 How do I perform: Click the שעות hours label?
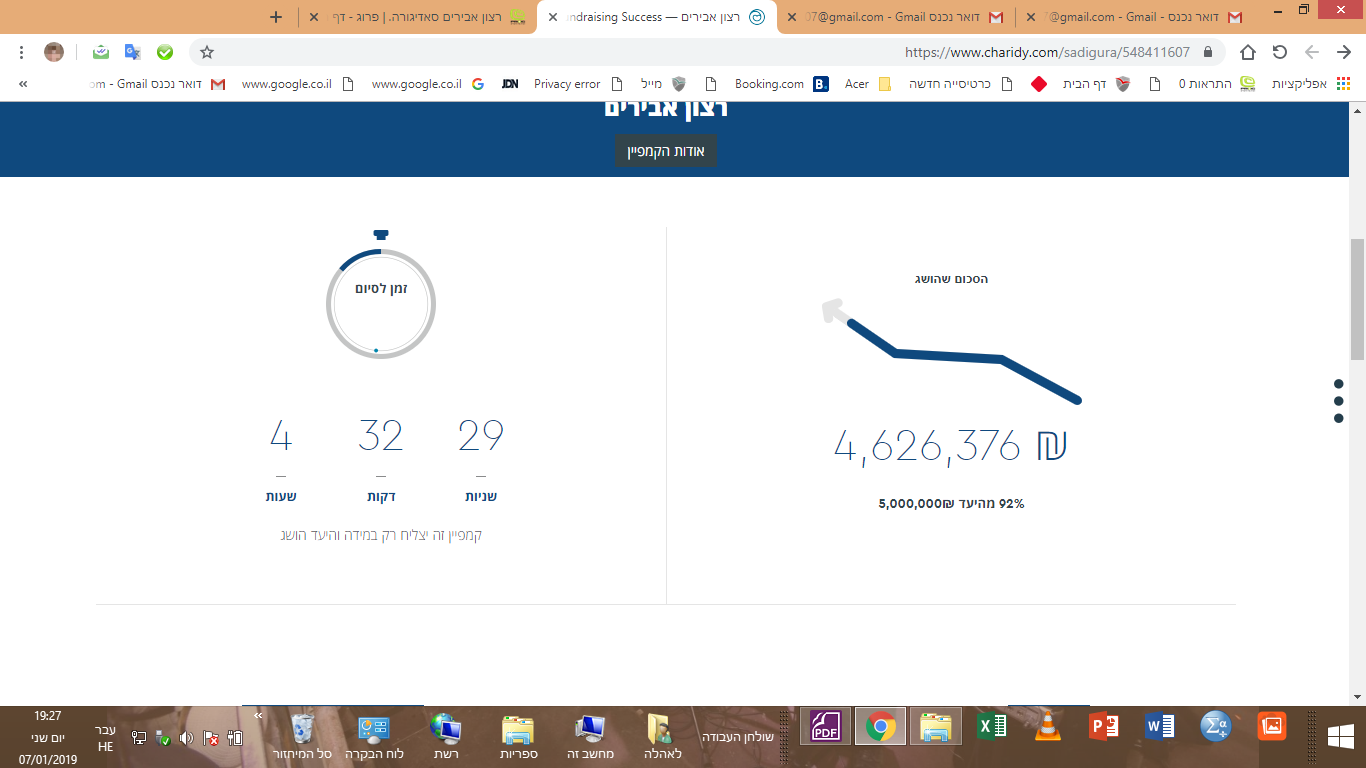(x=281, y=497)
